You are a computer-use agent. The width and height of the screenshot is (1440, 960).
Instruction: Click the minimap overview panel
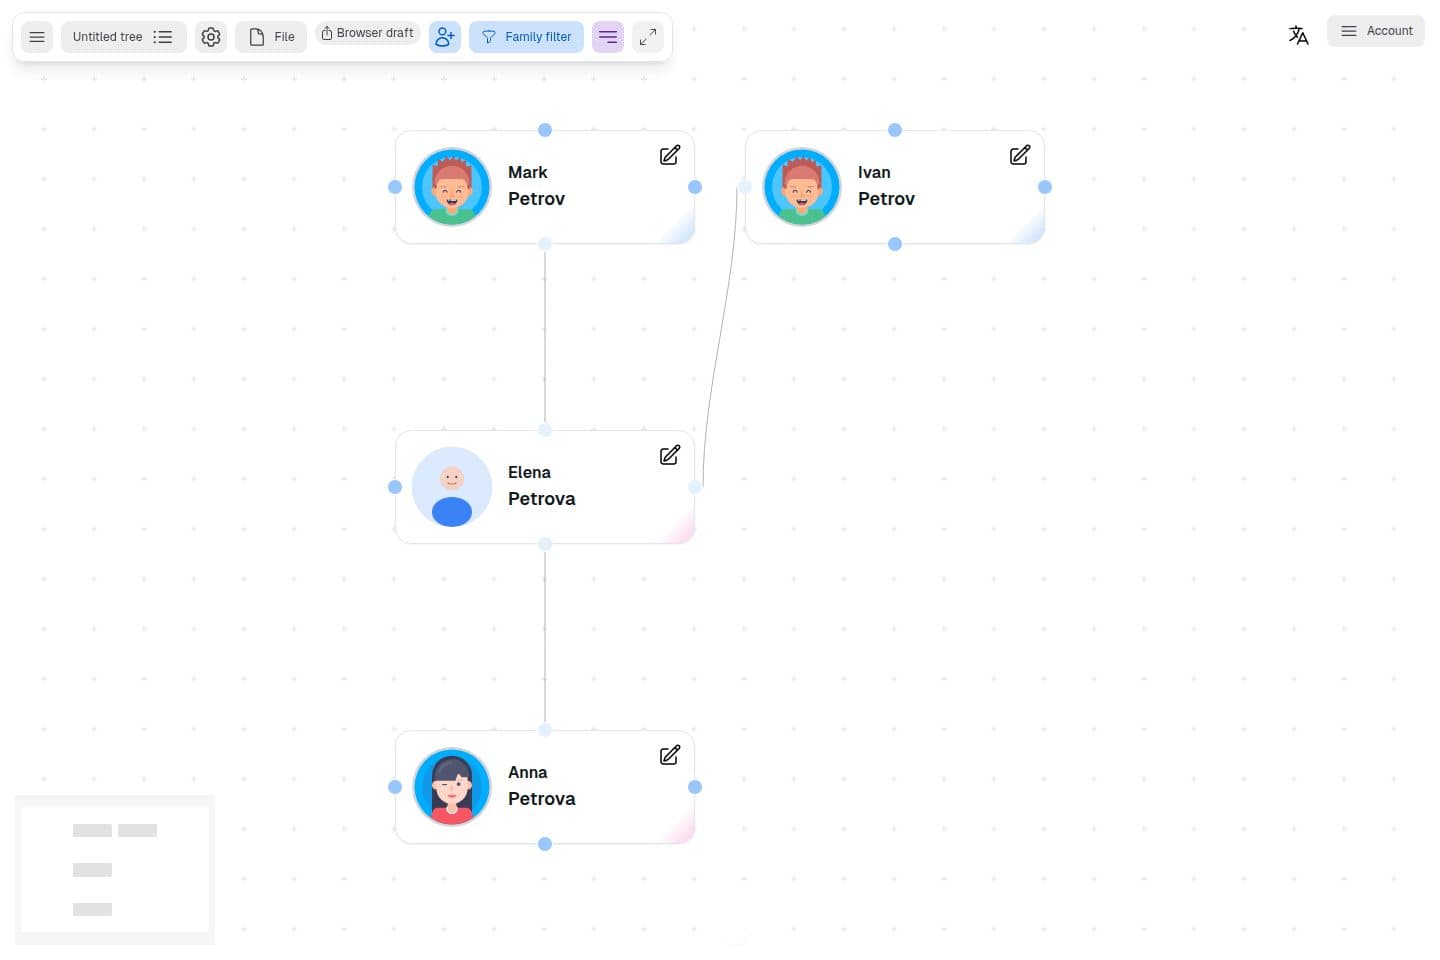[115, 870]
